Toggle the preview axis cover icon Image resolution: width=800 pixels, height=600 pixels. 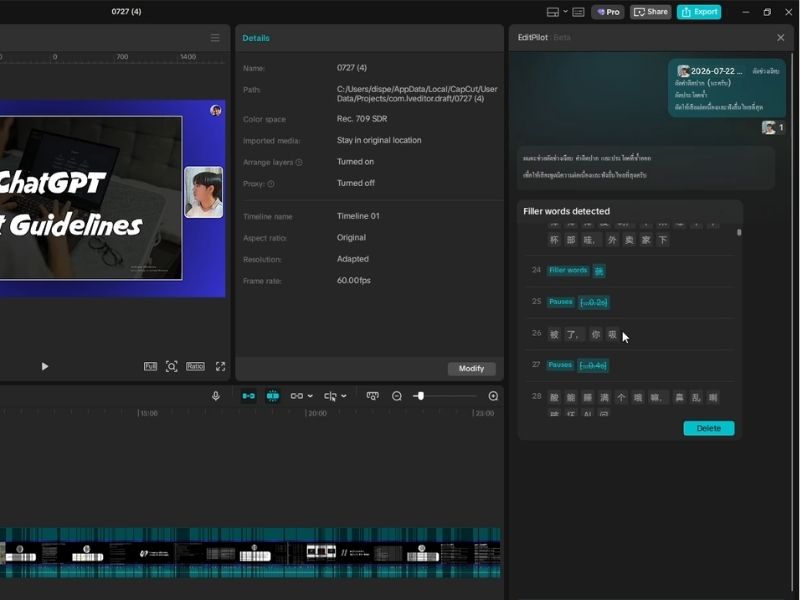pyautogui.click(x=372, y=396)
